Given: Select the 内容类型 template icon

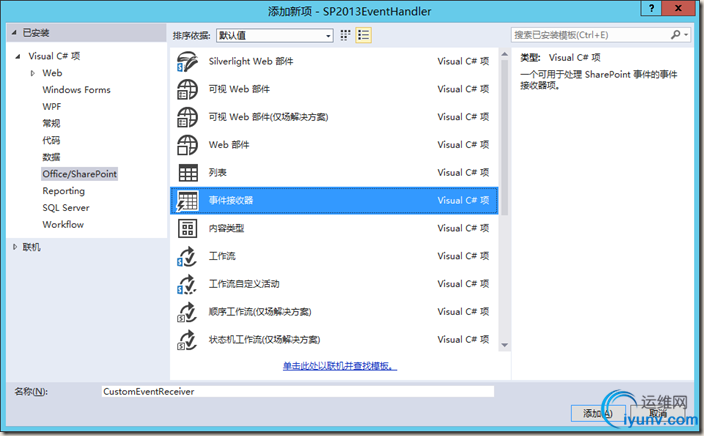Looking at the screenshot, I should coord(188,229).
